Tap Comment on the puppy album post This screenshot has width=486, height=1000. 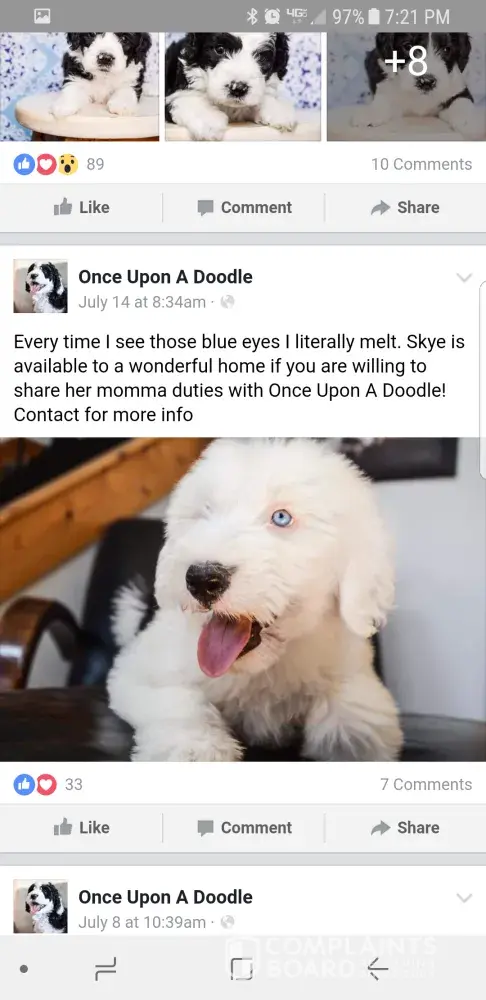pos(244,207)
